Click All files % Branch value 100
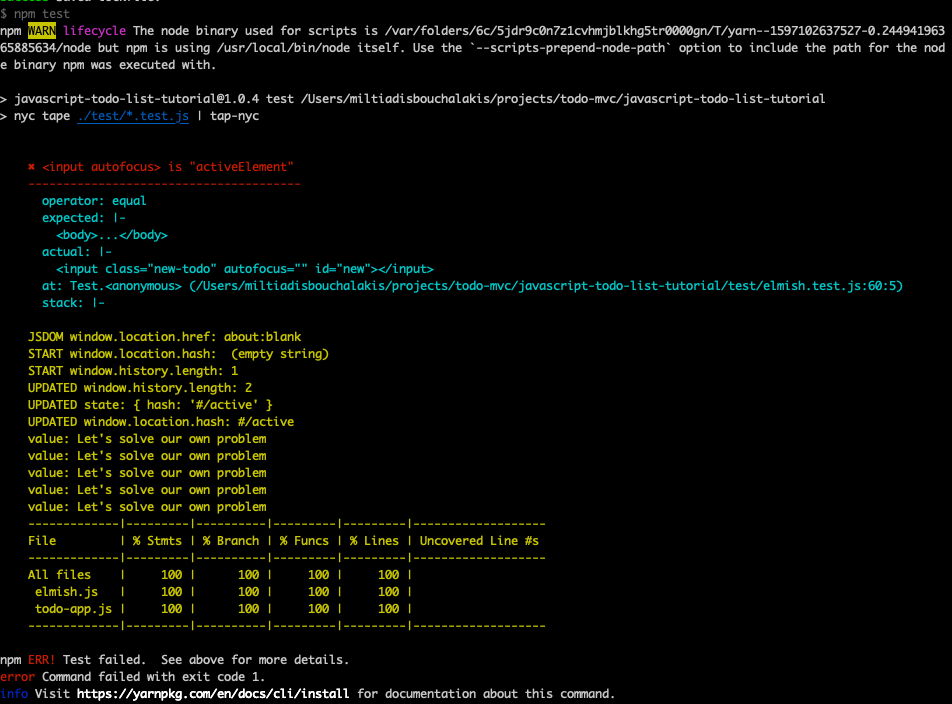This screenshot has height=704, width=952. (248, 575)
